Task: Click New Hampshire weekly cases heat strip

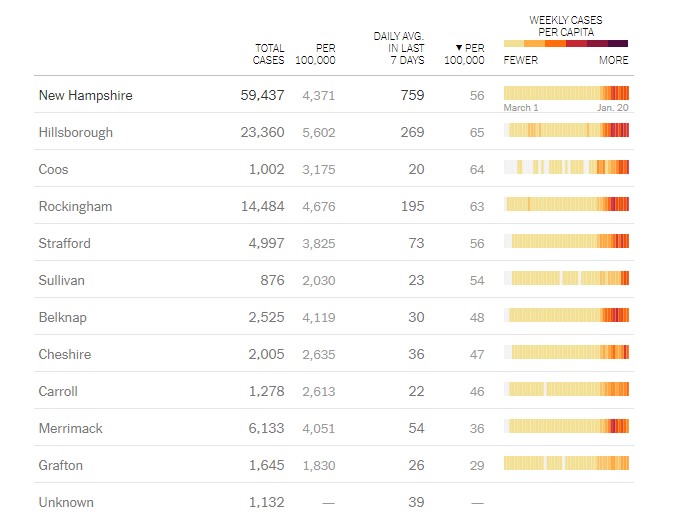Action: pos(567,93)
